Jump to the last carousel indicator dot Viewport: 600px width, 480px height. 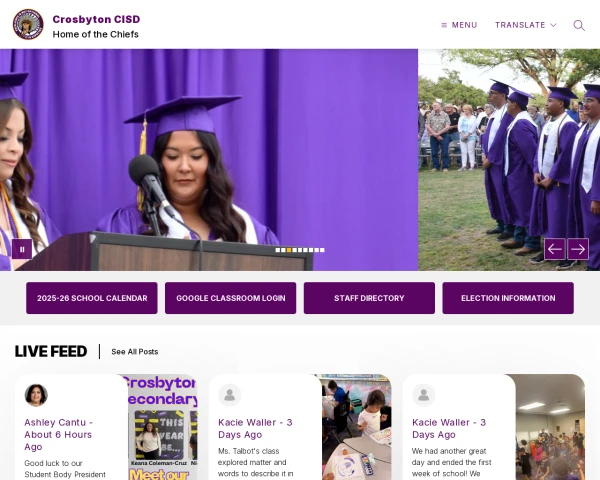point(322,250)
